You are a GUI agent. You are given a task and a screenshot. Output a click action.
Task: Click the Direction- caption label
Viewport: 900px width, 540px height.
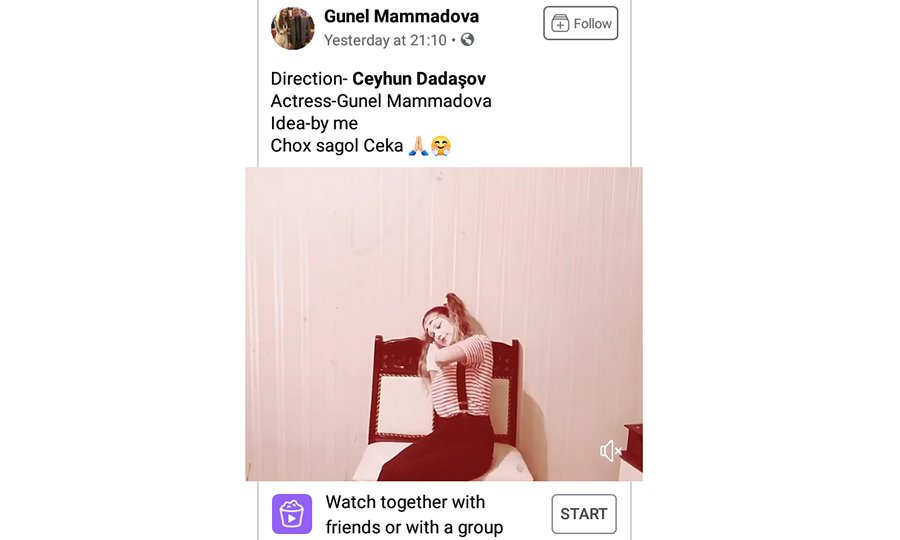point(309,79)
